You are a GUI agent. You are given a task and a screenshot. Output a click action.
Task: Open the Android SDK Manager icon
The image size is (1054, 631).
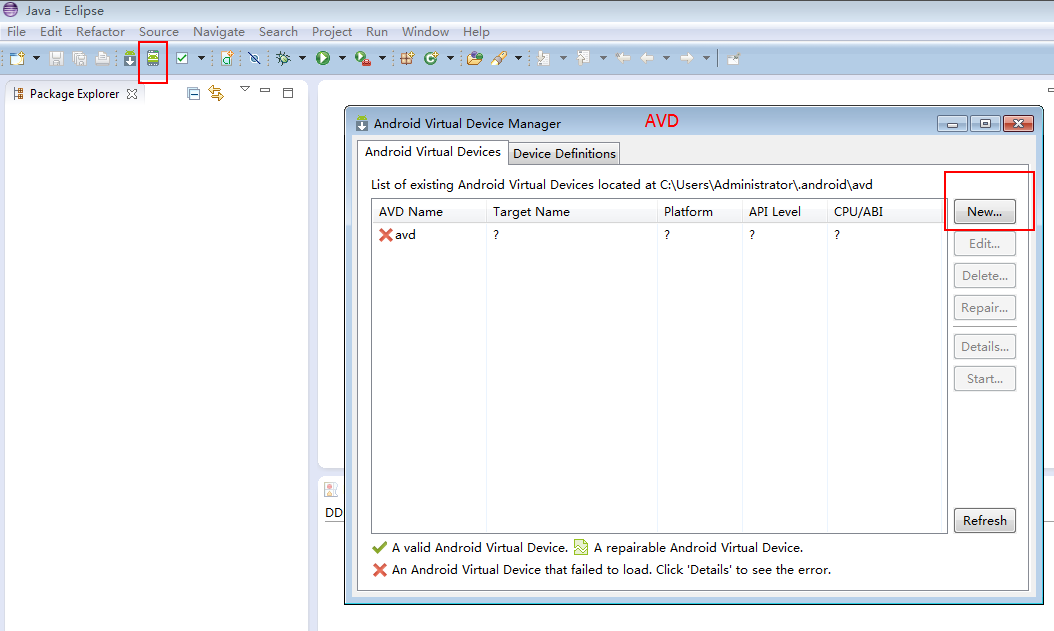[130, 58]
